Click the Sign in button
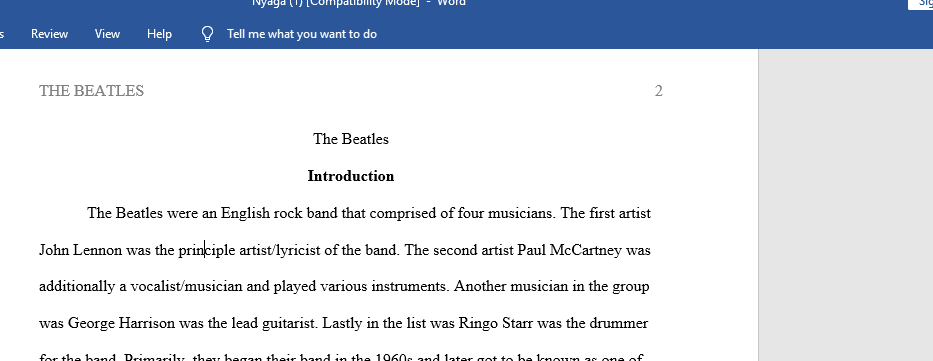 tap(921, 4)
